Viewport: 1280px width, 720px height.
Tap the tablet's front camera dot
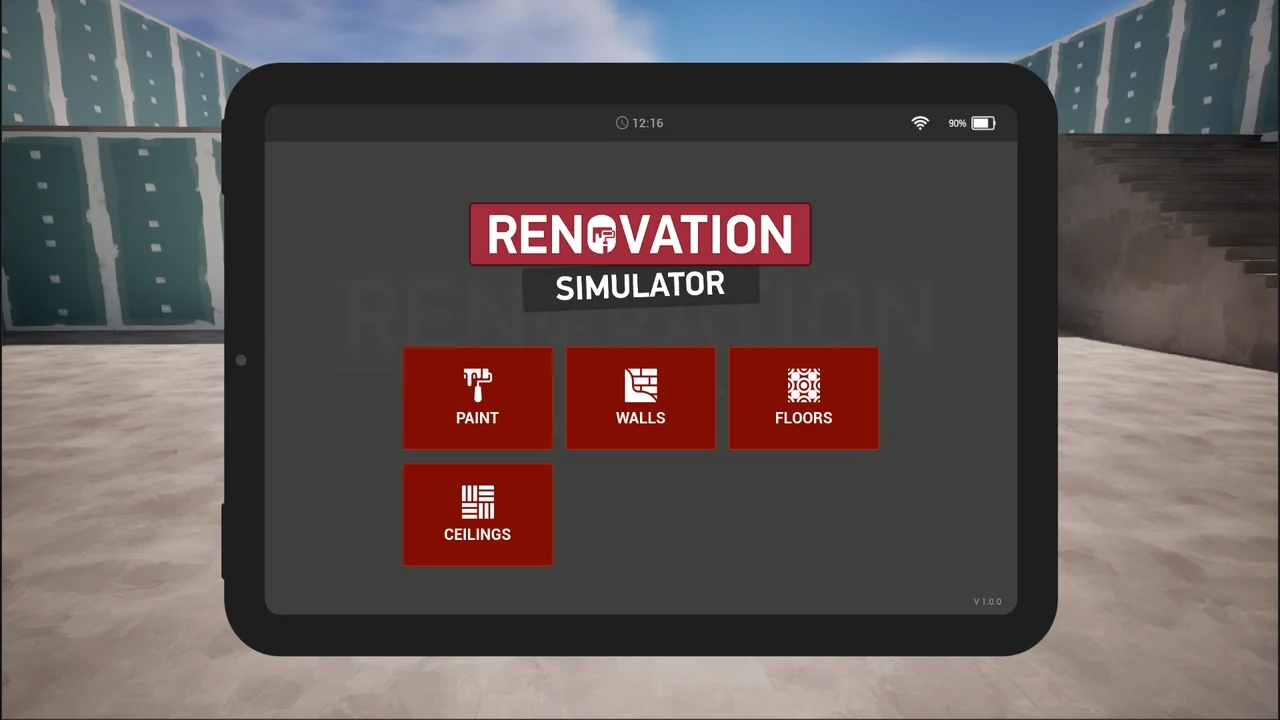241,360
